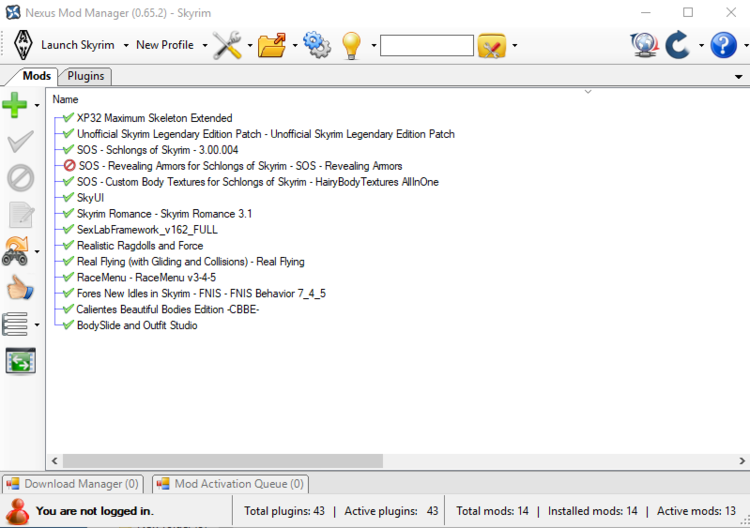Open dropdown arrow beside the light bulb
750x528 pixels.
pos(374,45)
